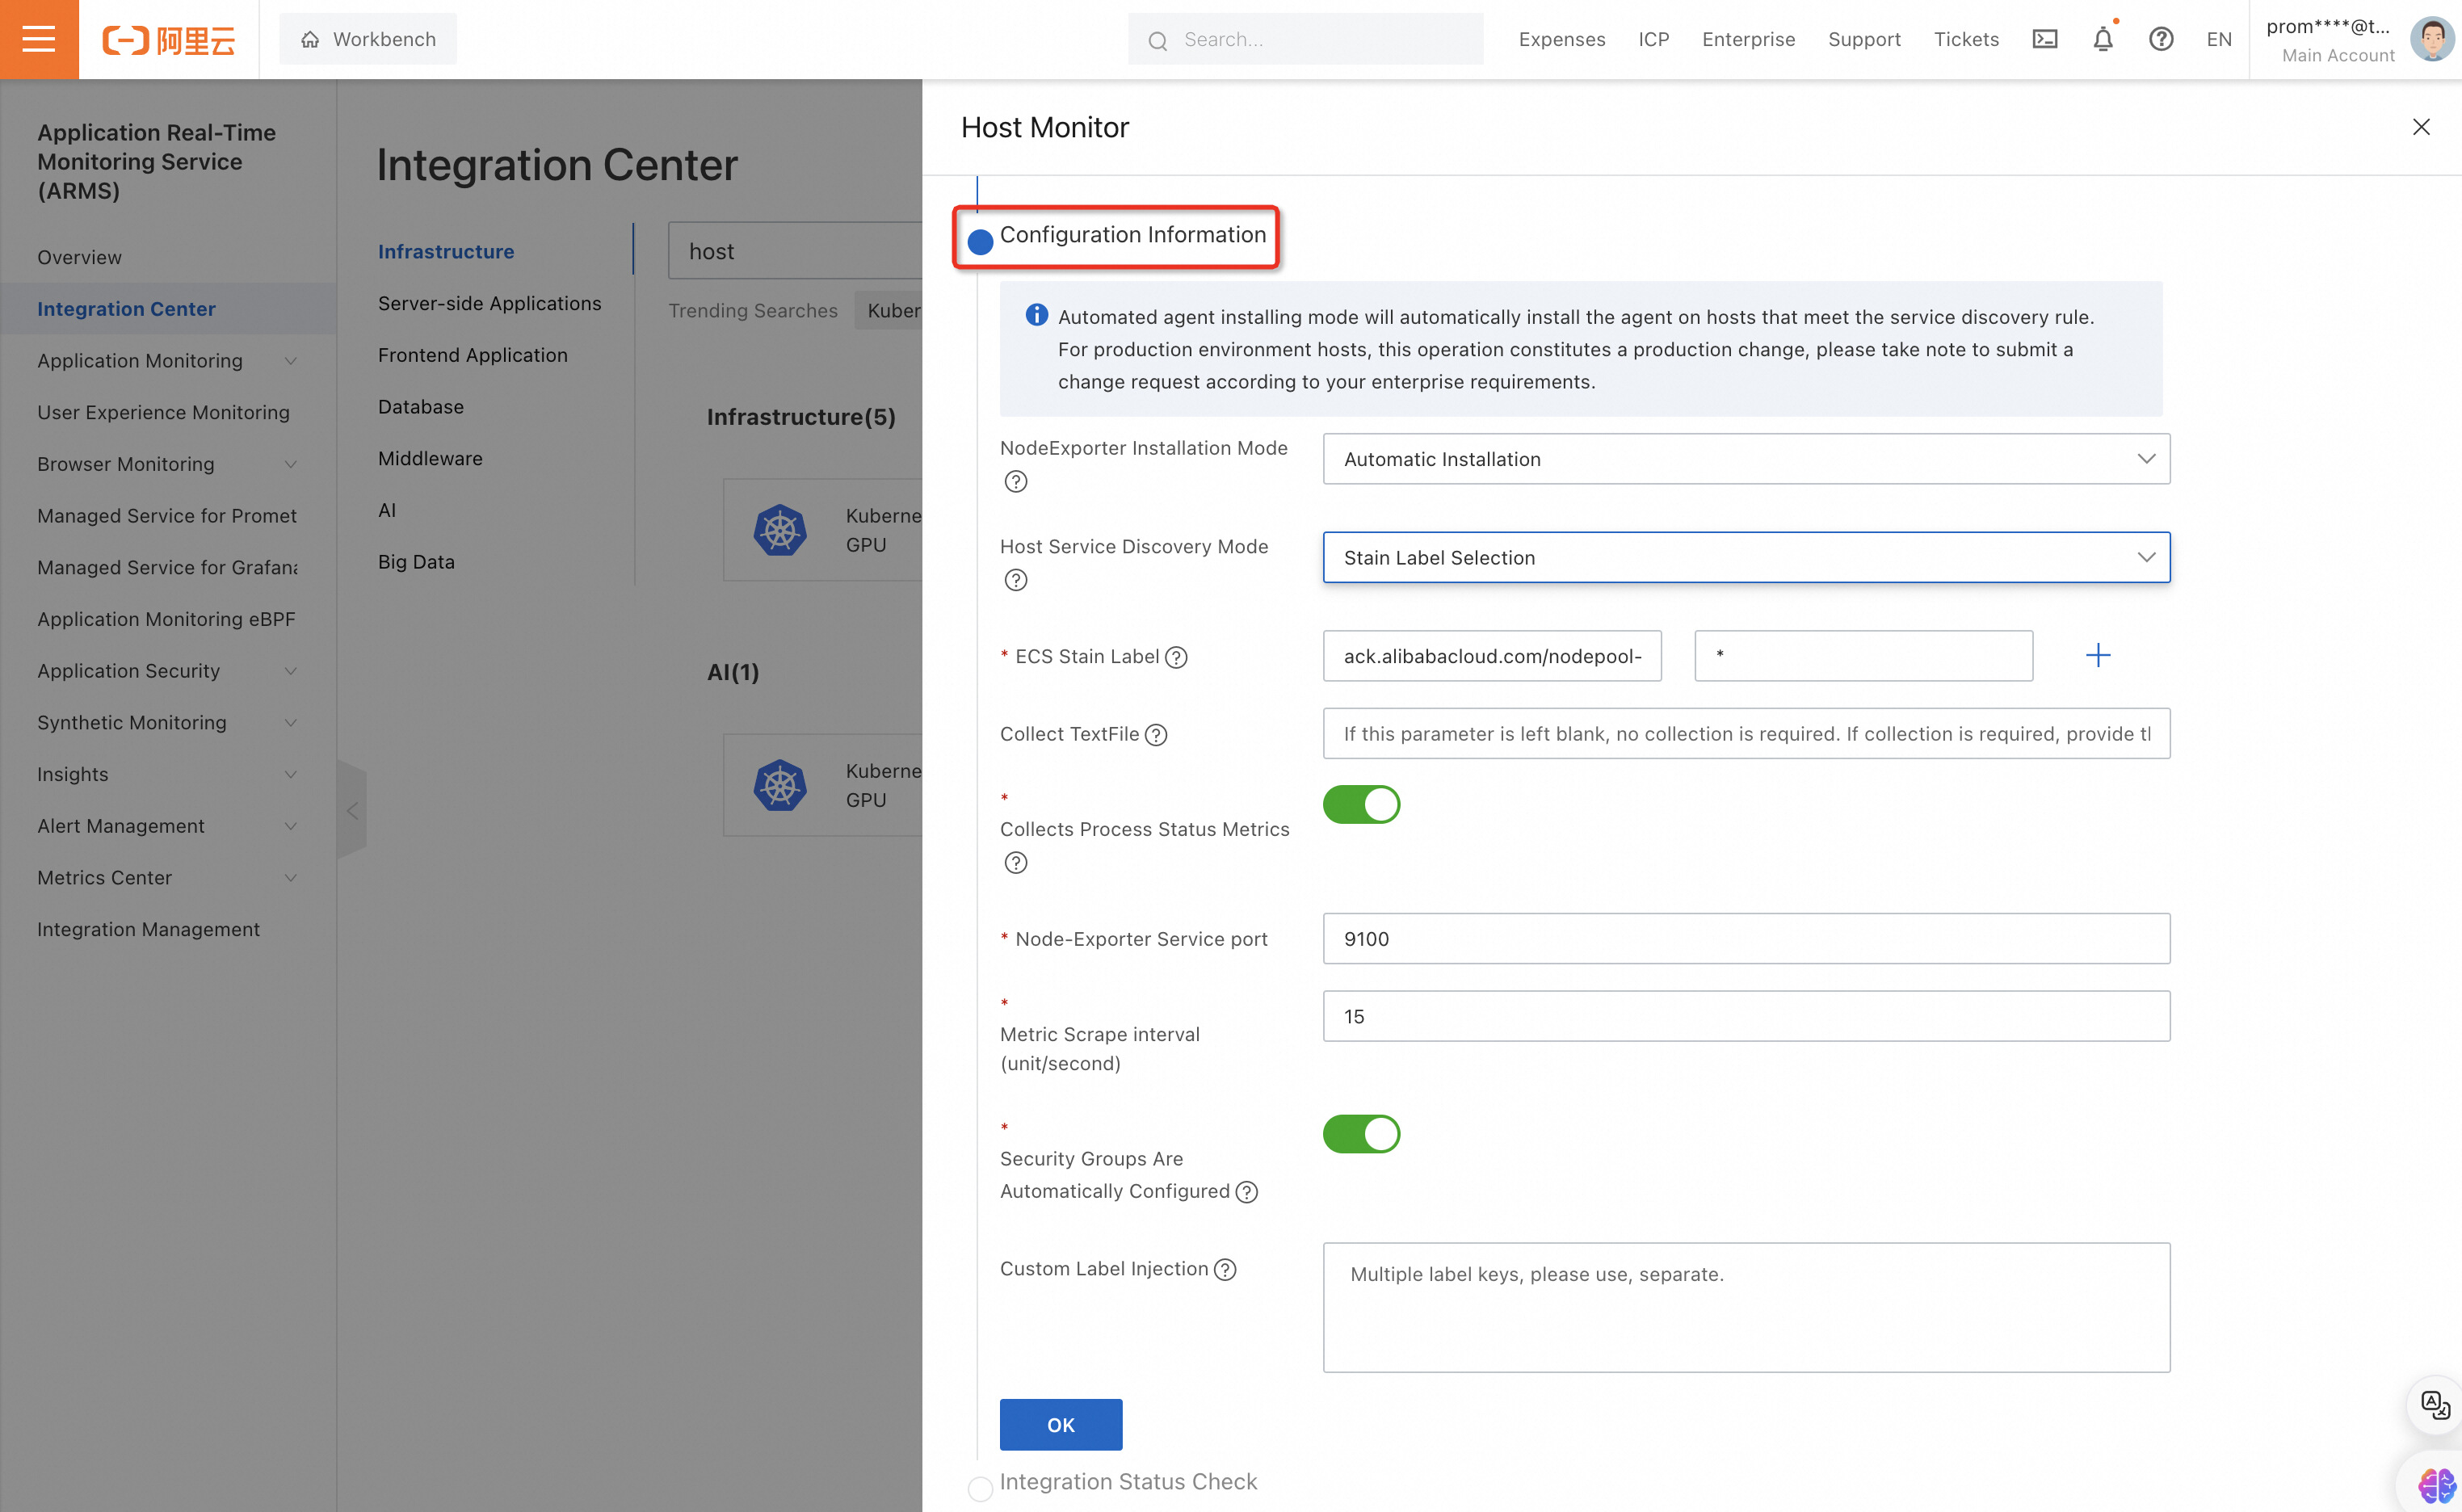Viewport: 2462px width, 1512px height.
Task: Show help for Custom Label Injection
Action: tap(1224, 1270)
